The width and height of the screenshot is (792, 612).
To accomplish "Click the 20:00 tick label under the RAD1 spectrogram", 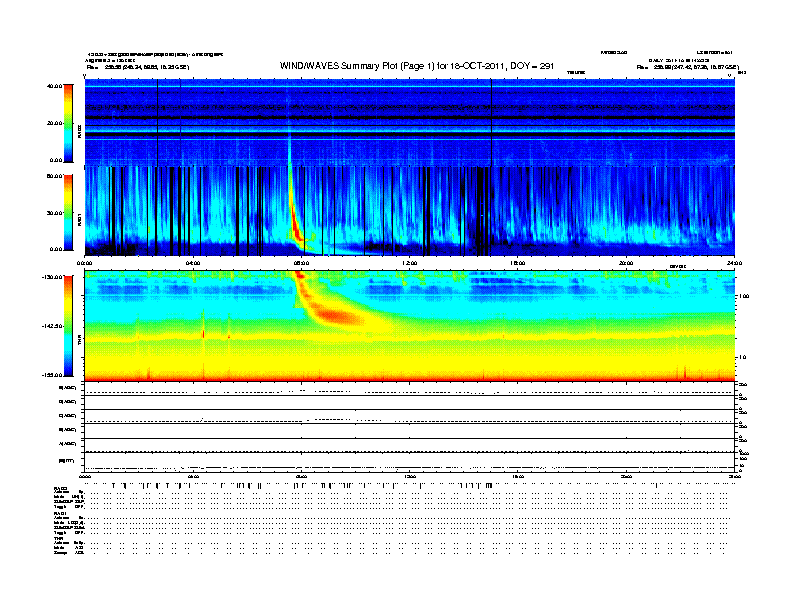I will pos(626,263).
